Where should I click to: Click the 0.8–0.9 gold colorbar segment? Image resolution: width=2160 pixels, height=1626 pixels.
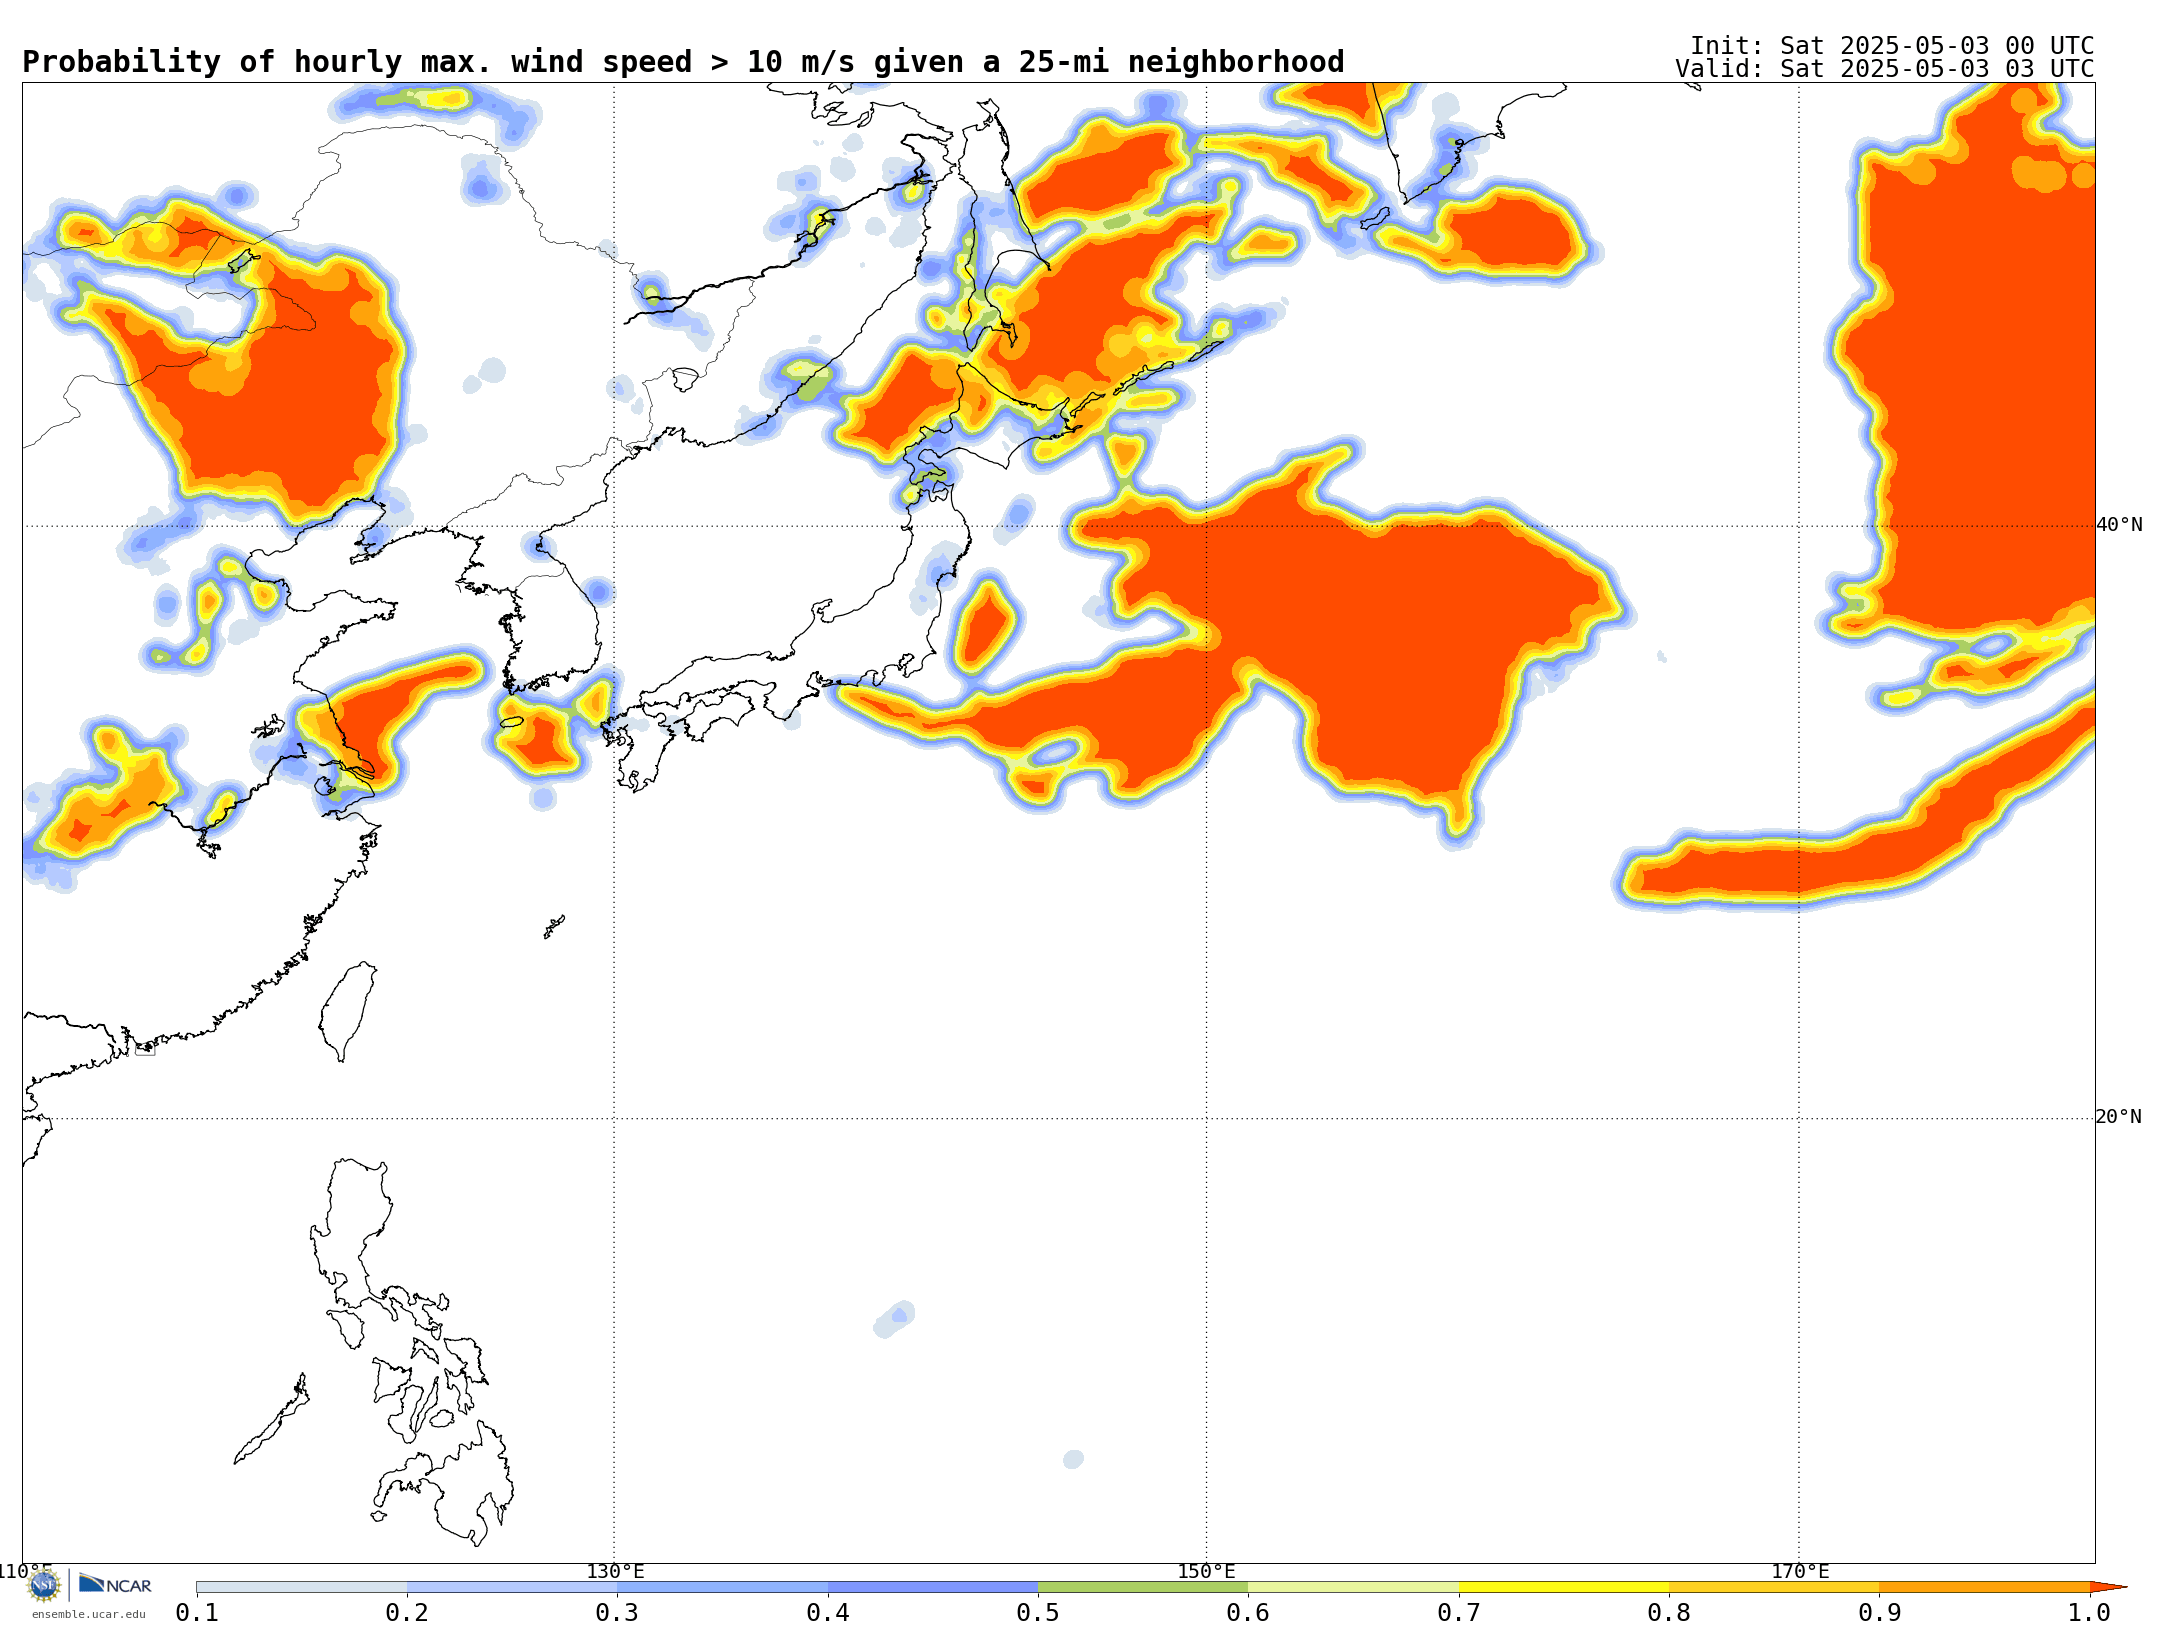pos(1774,1587)
